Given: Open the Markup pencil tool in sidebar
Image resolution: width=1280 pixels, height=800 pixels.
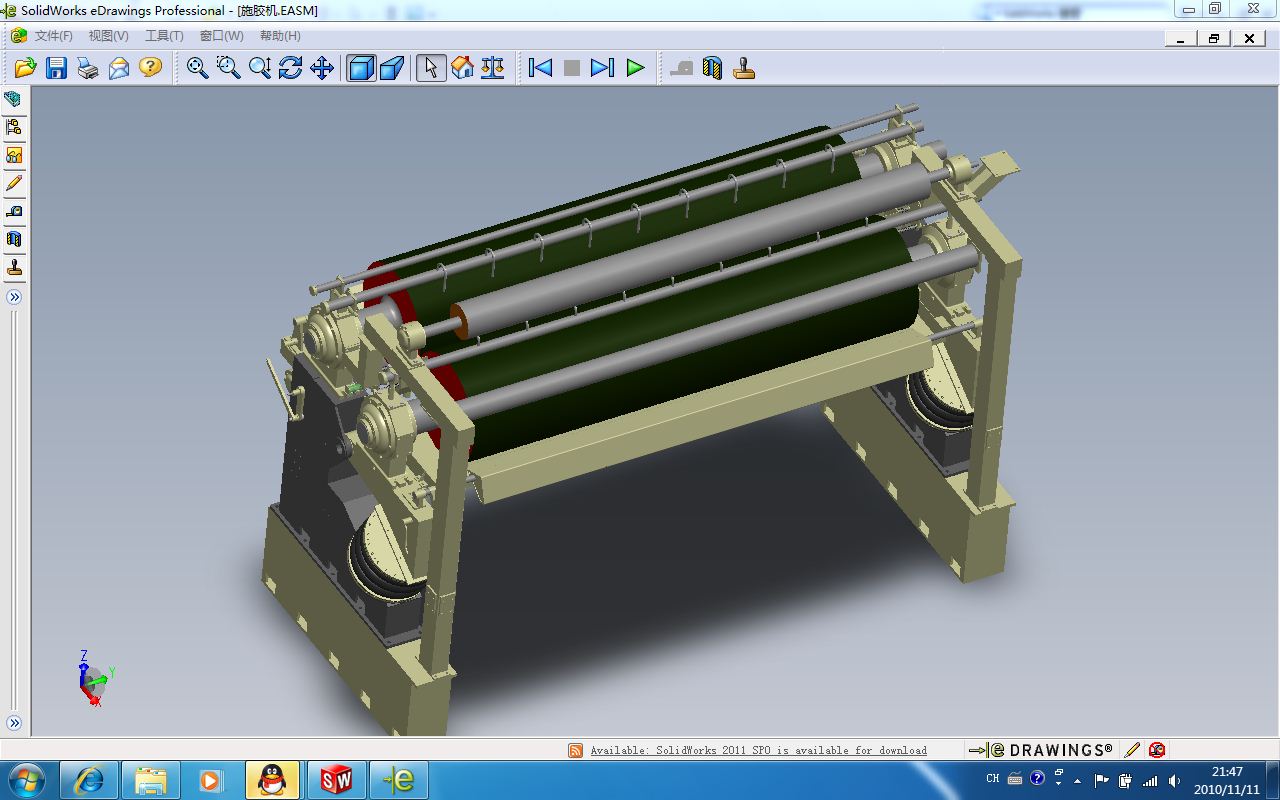Looking at the screenshot, I should pos(14,183).
